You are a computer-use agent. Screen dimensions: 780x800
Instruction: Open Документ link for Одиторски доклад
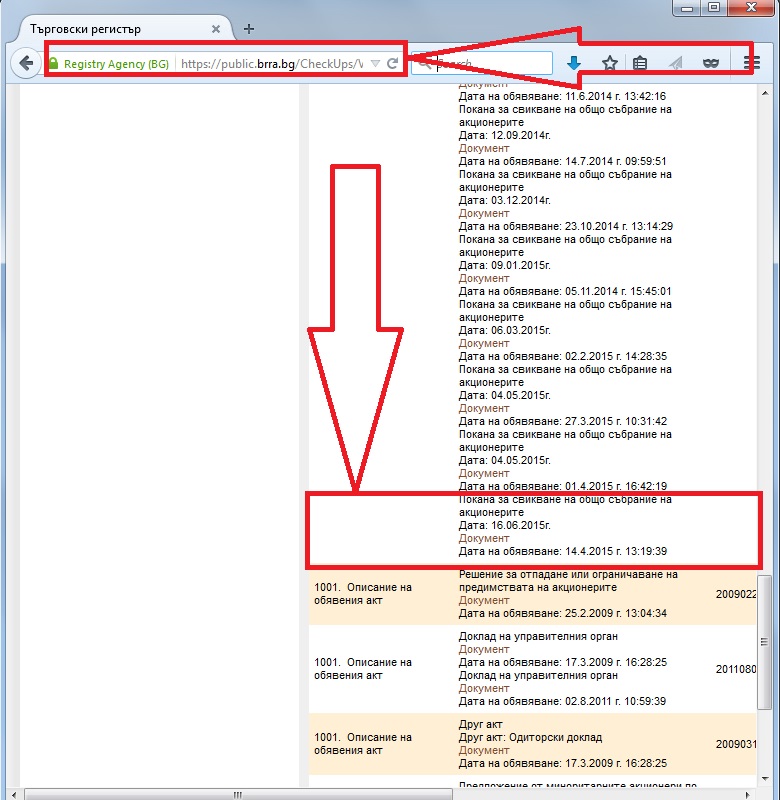484,750
